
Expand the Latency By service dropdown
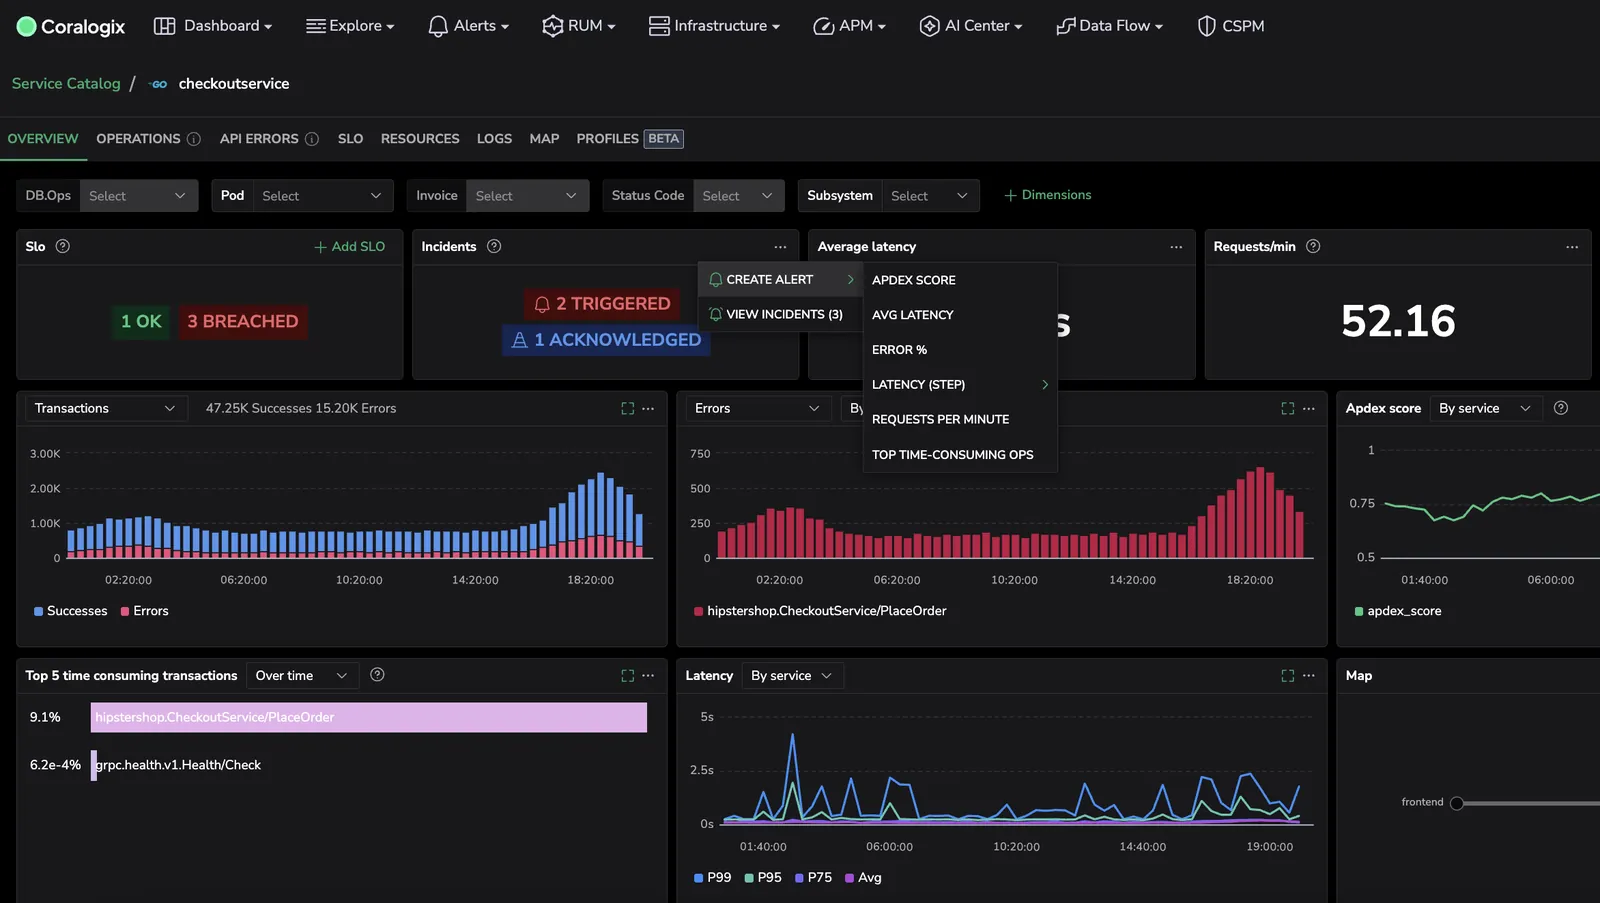click(792, 676)
